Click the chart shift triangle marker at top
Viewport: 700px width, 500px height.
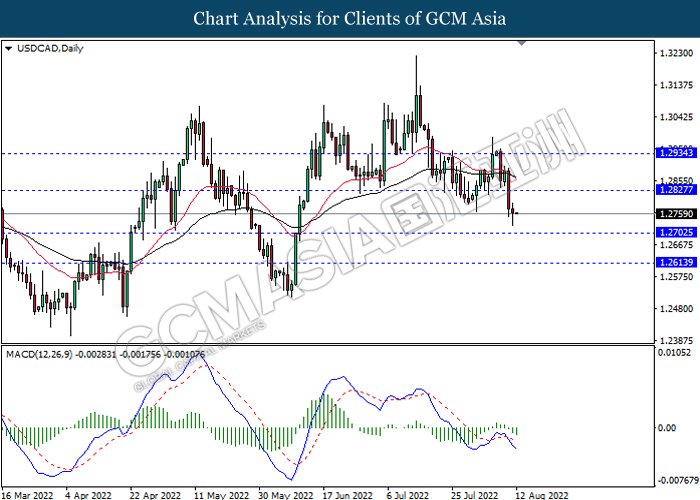point(521,43)
